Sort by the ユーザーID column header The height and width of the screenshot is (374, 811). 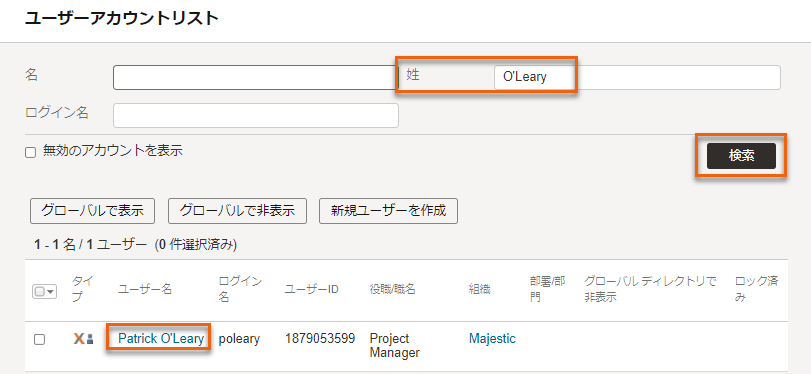[311, 289]
